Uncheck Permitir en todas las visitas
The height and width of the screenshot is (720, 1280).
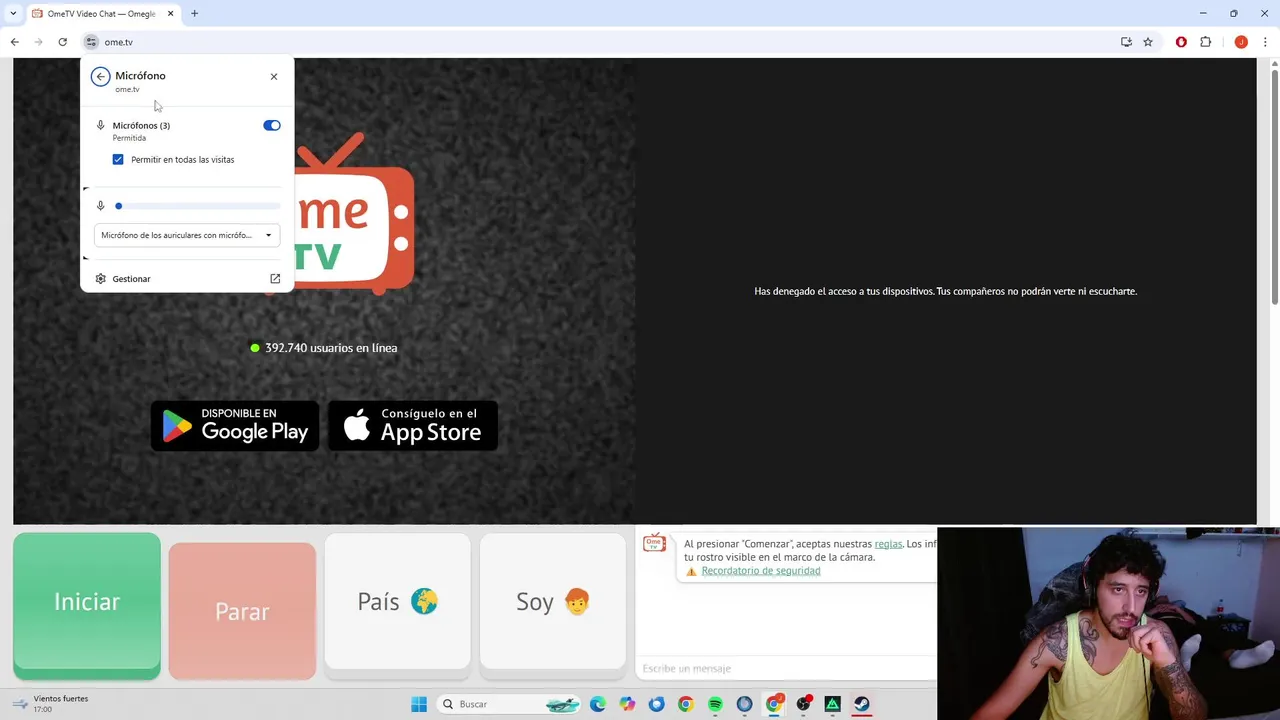118,160
